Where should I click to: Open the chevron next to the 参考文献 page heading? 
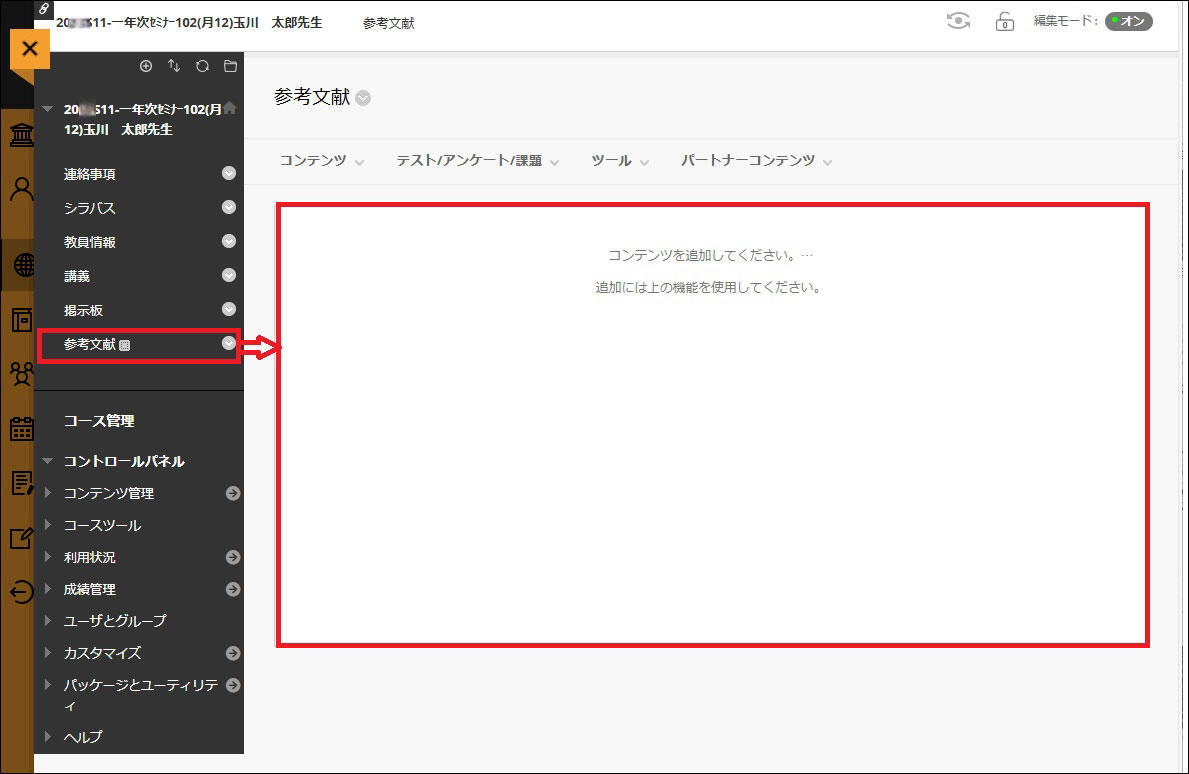point(363,99)
